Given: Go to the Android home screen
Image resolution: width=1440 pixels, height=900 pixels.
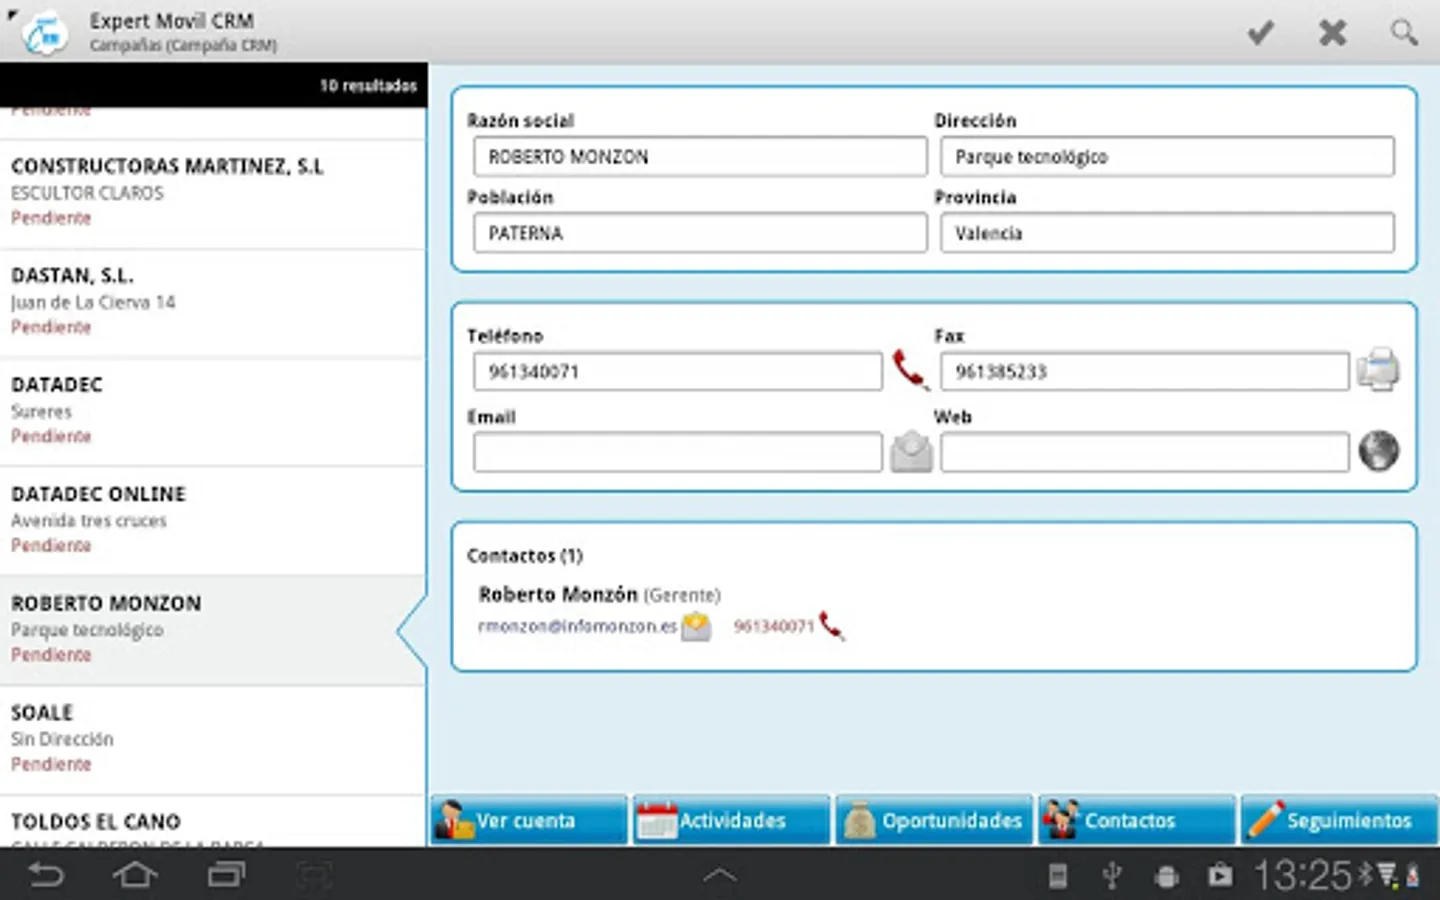Looking at the screenshot, I should coord(135,876).
